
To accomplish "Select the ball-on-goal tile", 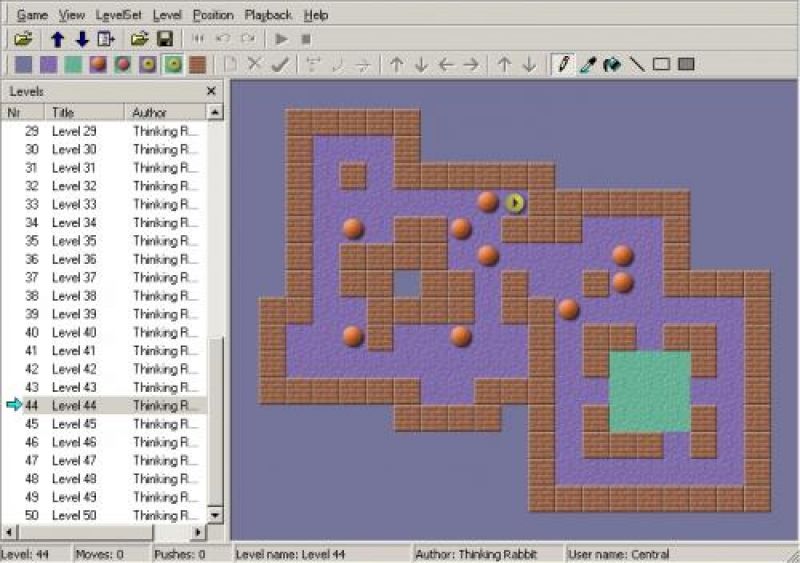I will pos(123,65).
